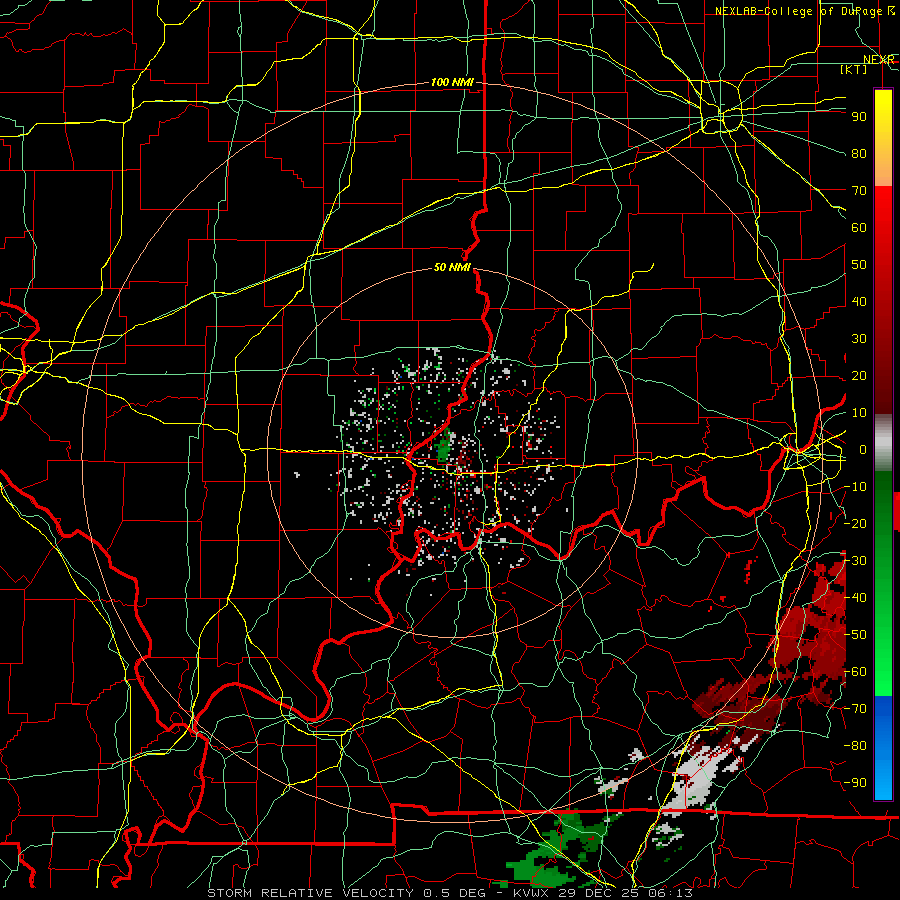Click the 20 value on the velocity scale
This screenshot has width=900, height=900.
click(x=859, y=375)
